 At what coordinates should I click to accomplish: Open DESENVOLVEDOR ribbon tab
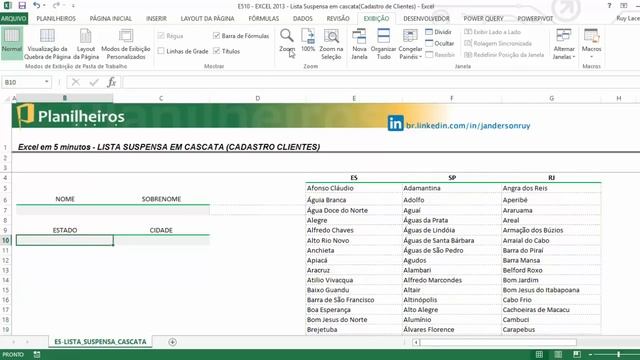426,19
